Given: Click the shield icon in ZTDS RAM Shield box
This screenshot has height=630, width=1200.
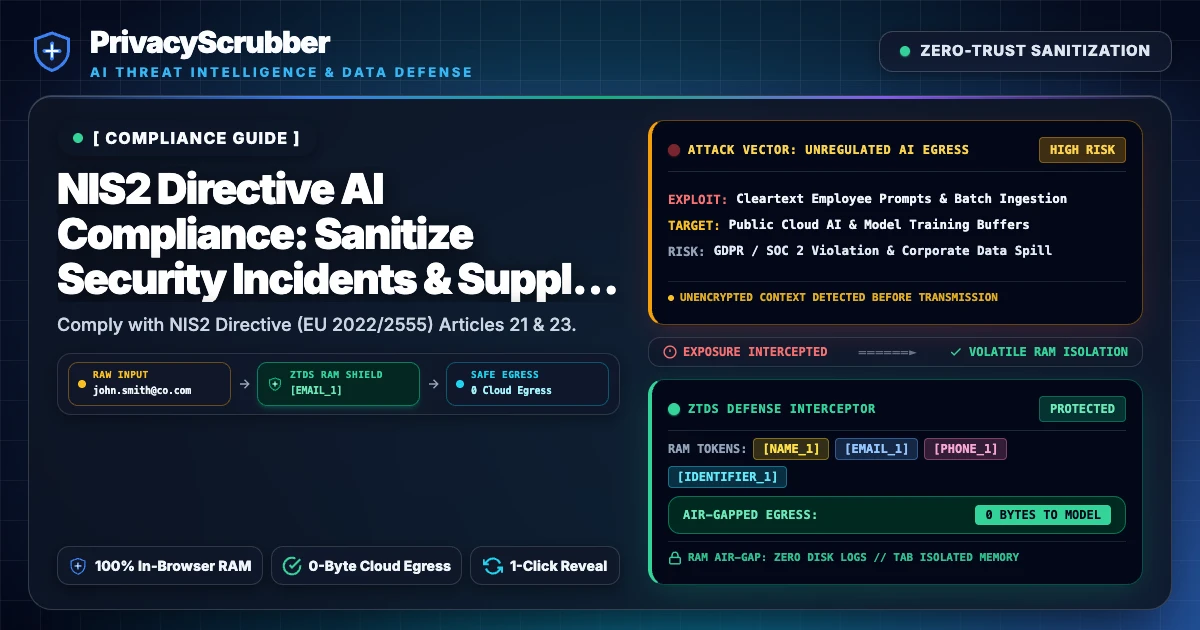Looking at the screenshot, I should tap(275, 383).
